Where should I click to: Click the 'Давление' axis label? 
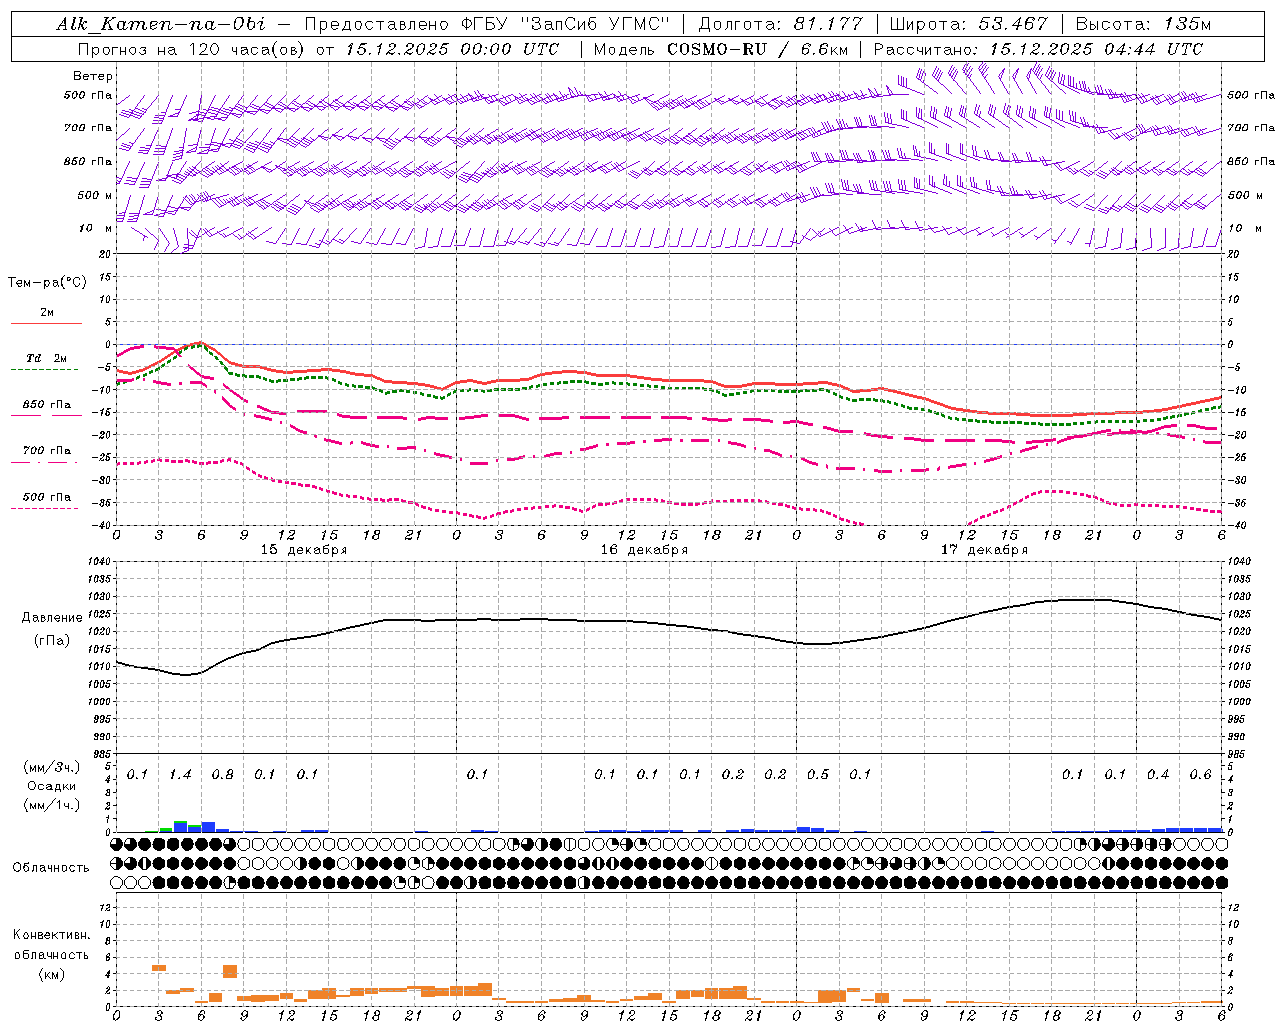[52, 618]
